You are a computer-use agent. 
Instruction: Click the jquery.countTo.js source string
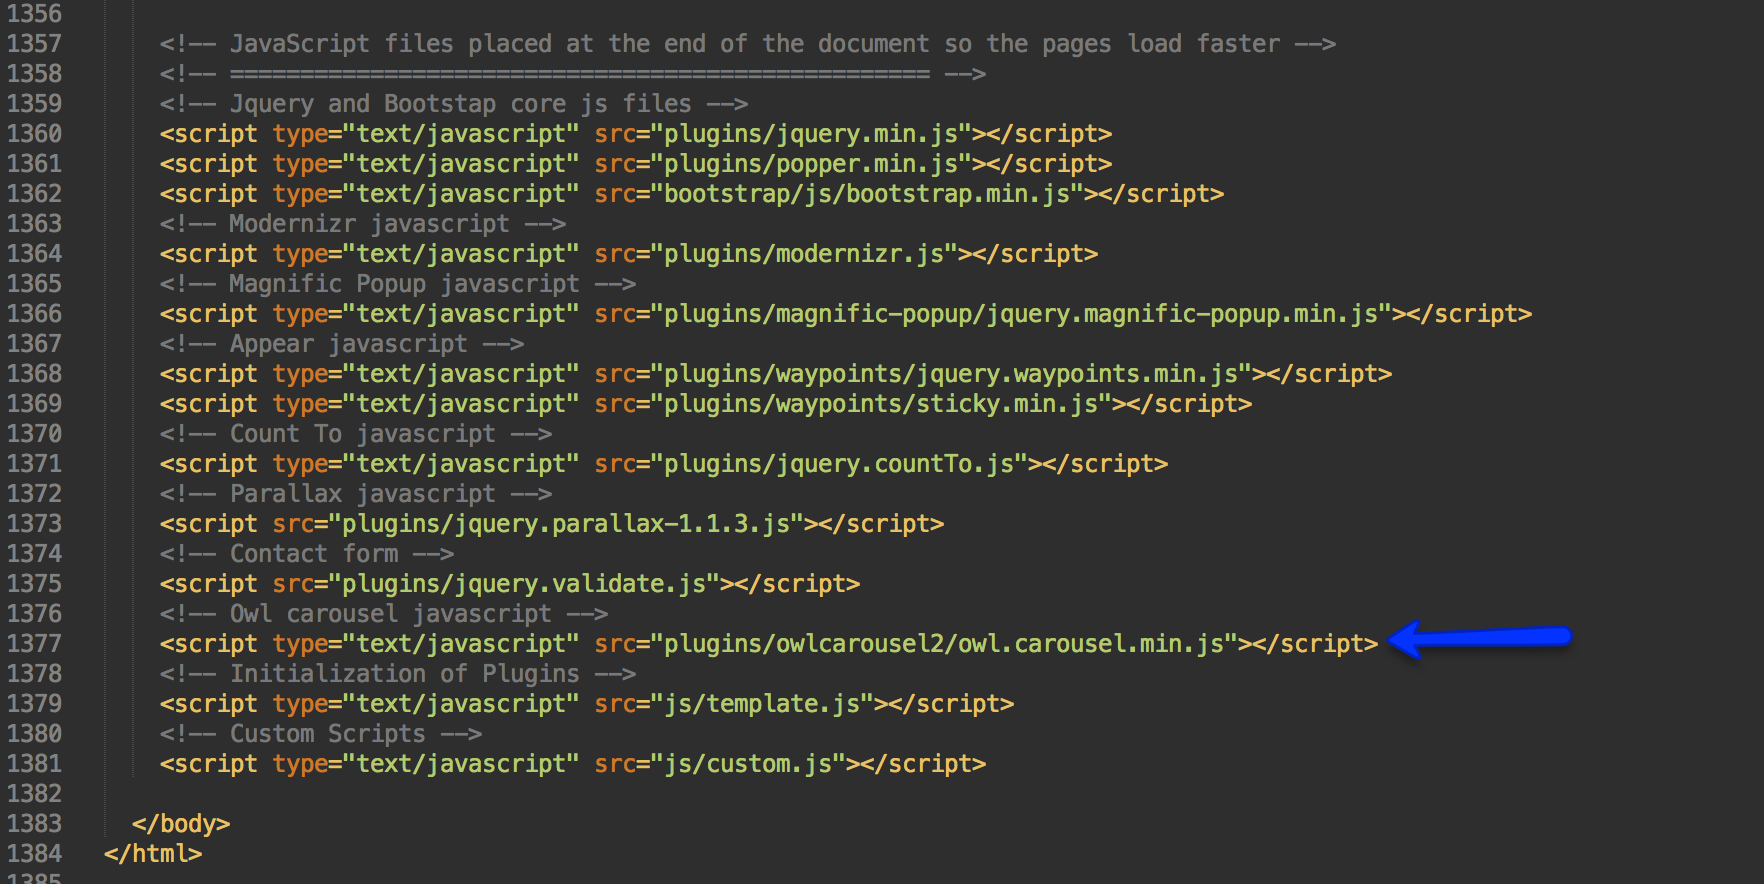pos(839,464)
